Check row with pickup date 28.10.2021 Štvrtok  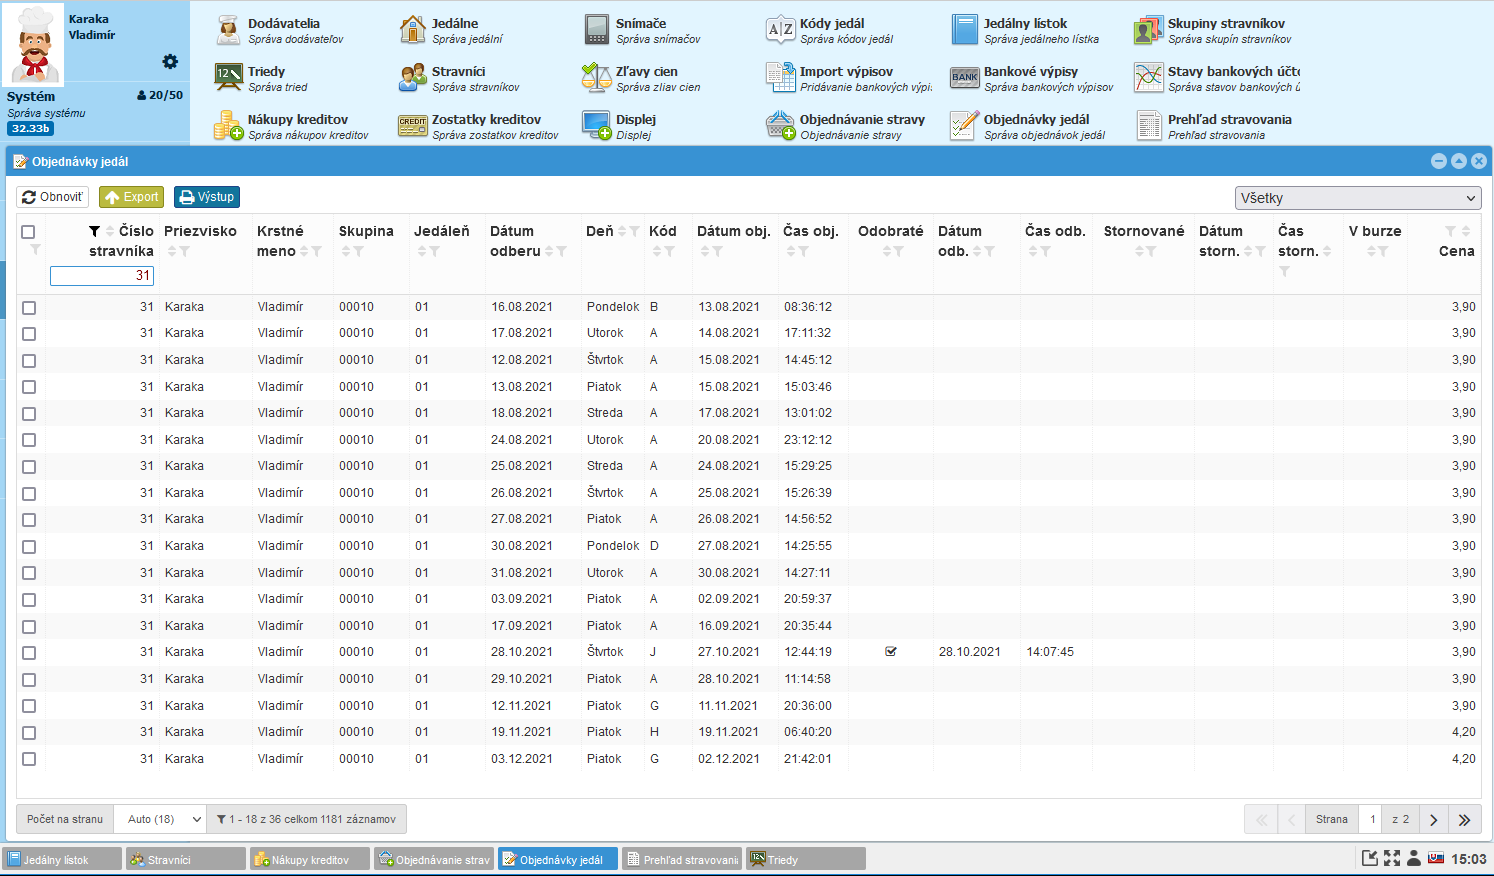(x=29, y=653)
